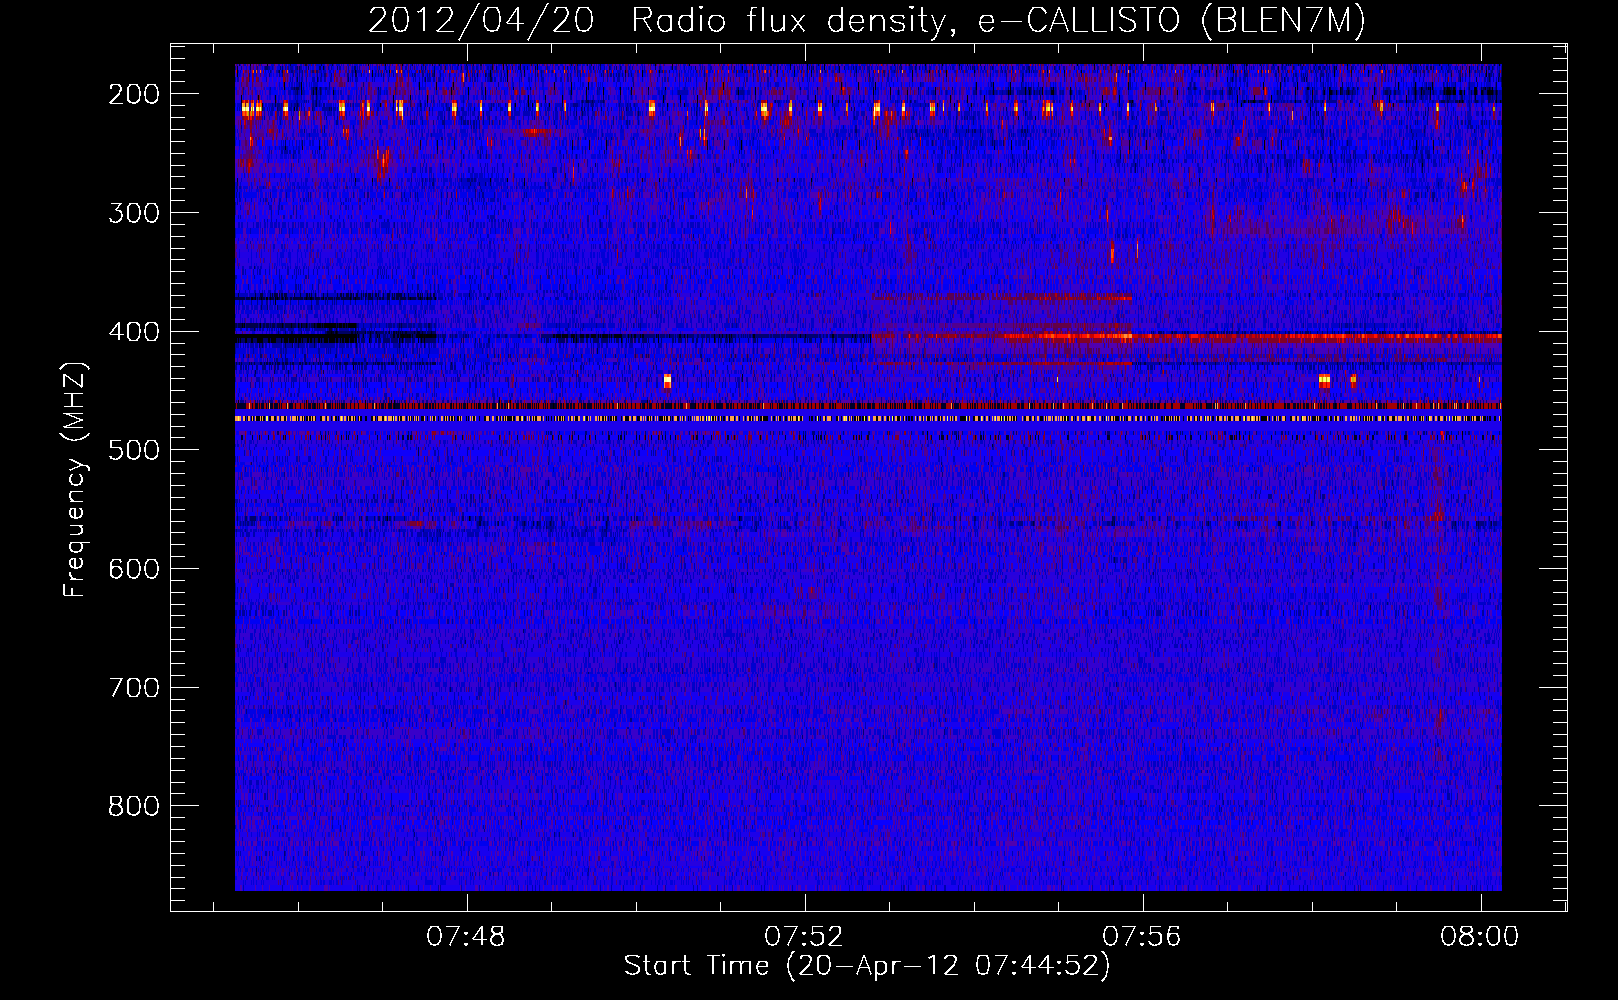Screen dimensions: 1618x1000
Task: Select the 'Start Time (20-Apr-12 07:44:52)' axis label
Action: coord(867,966)
